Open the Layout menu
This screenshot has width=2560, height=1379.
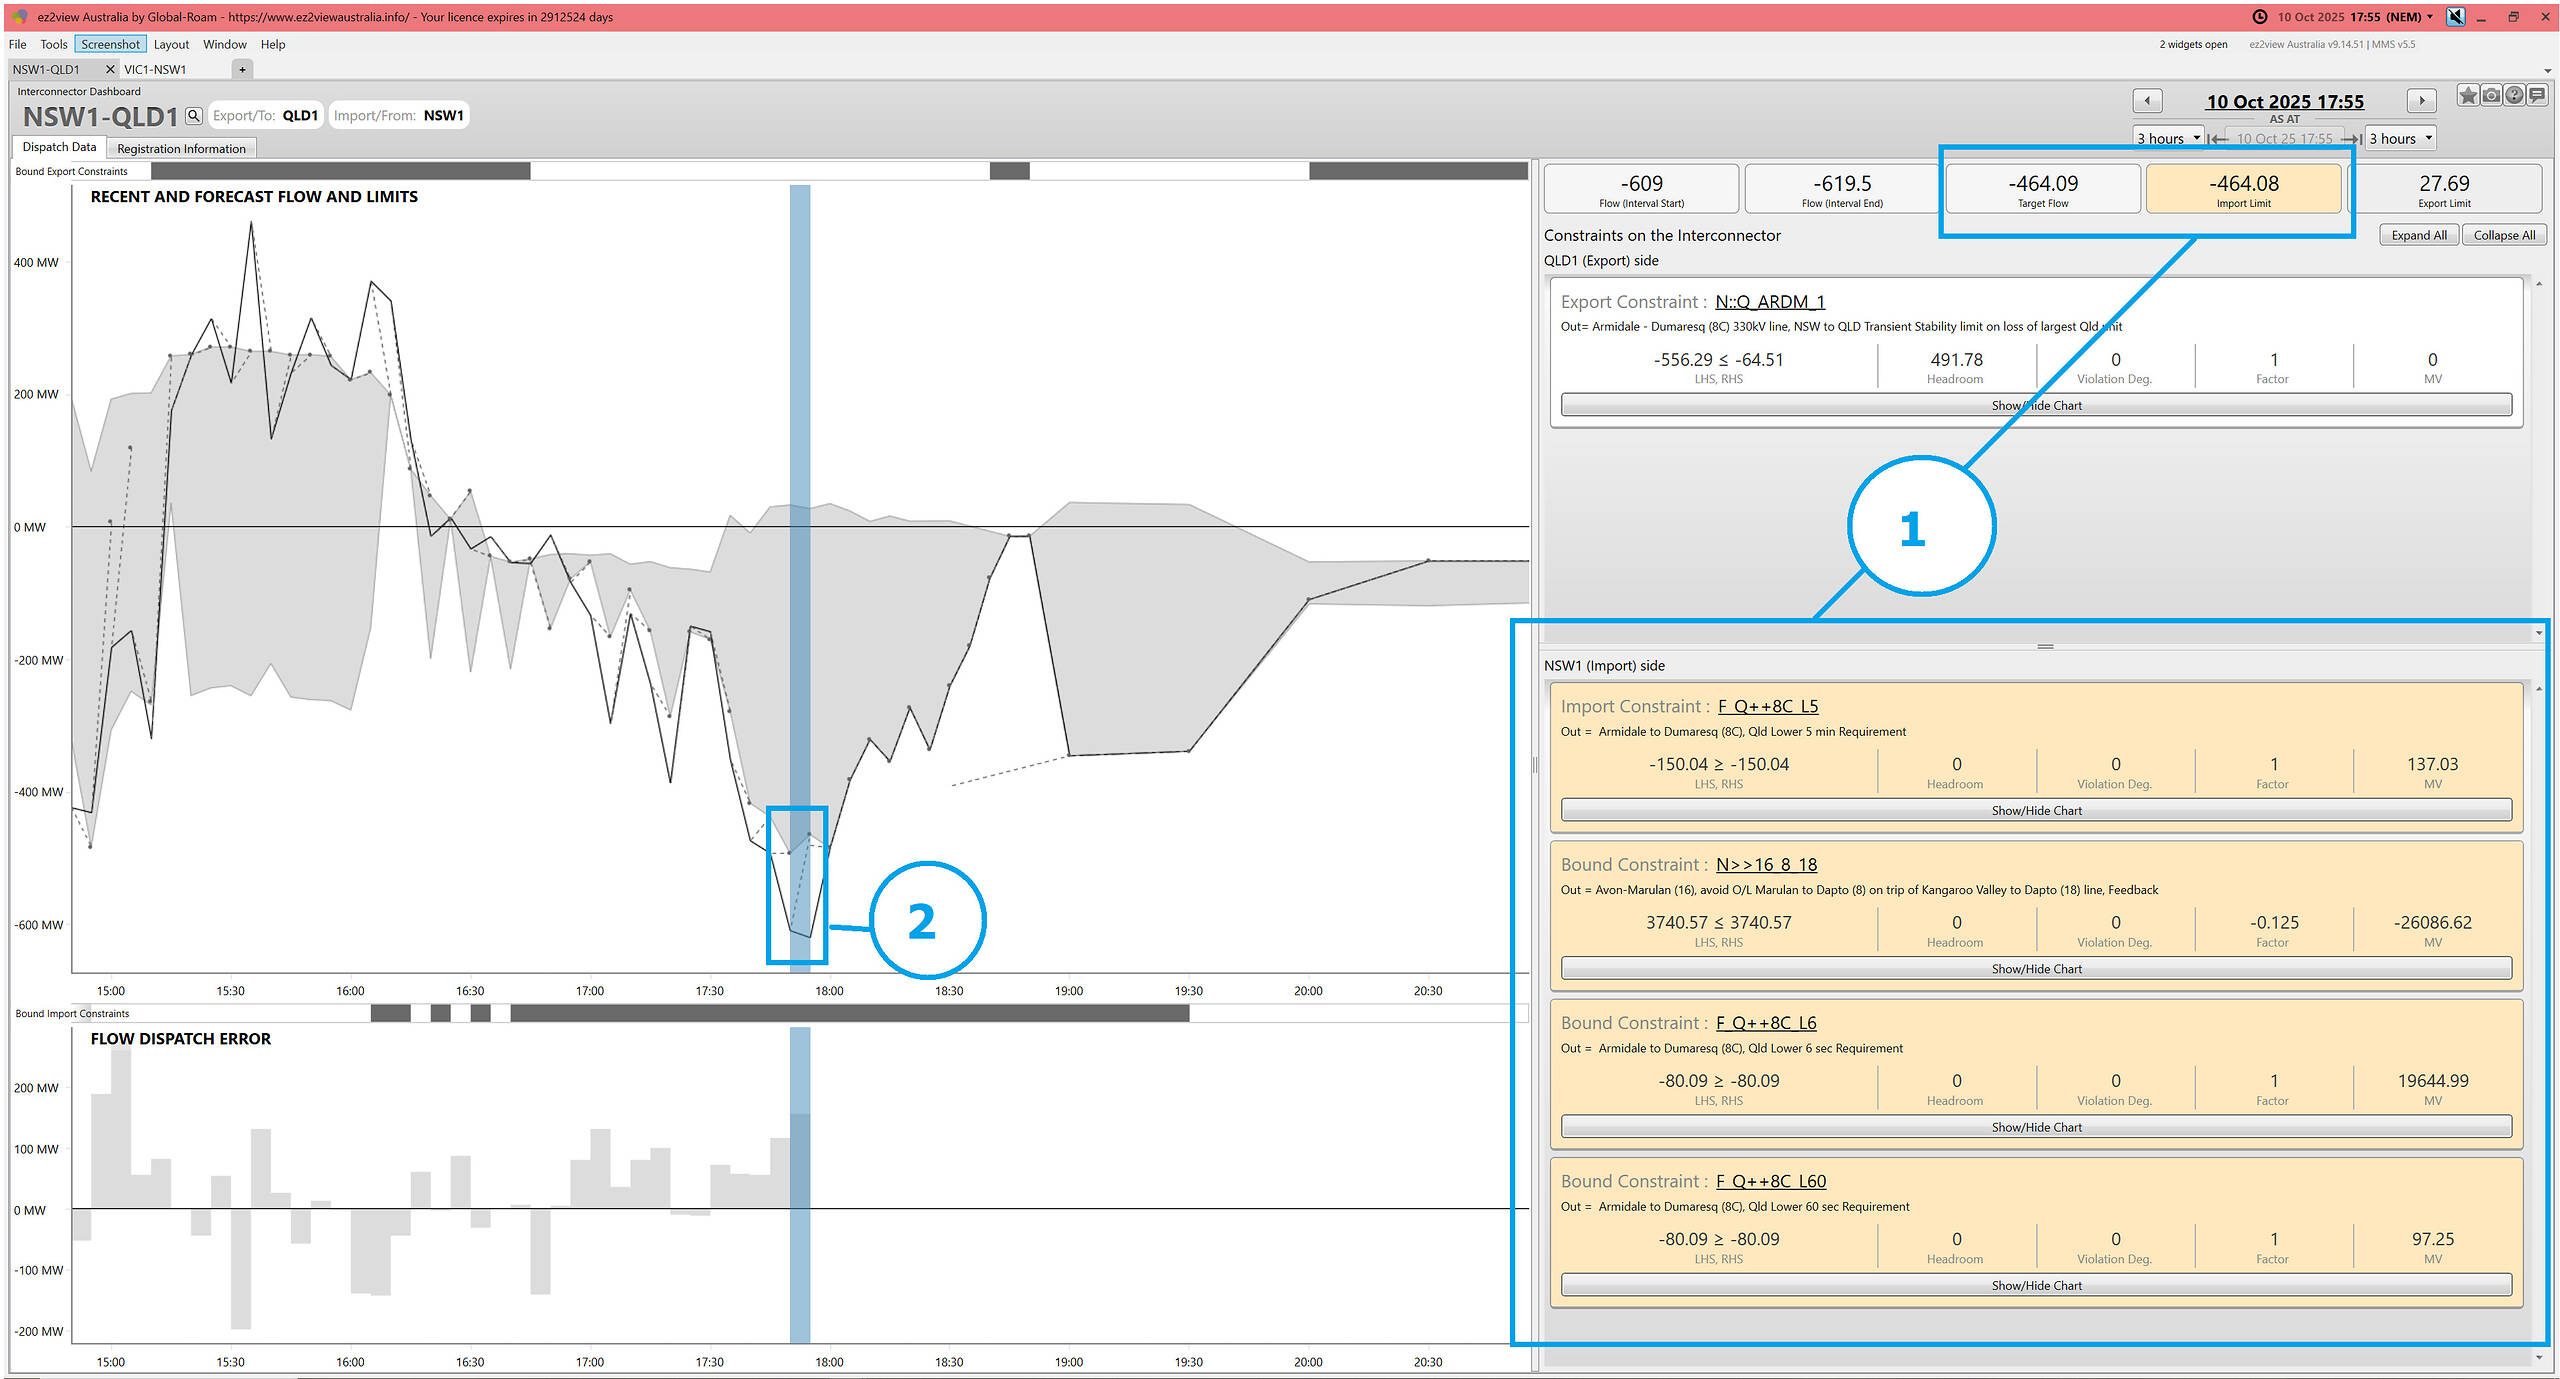171,44
